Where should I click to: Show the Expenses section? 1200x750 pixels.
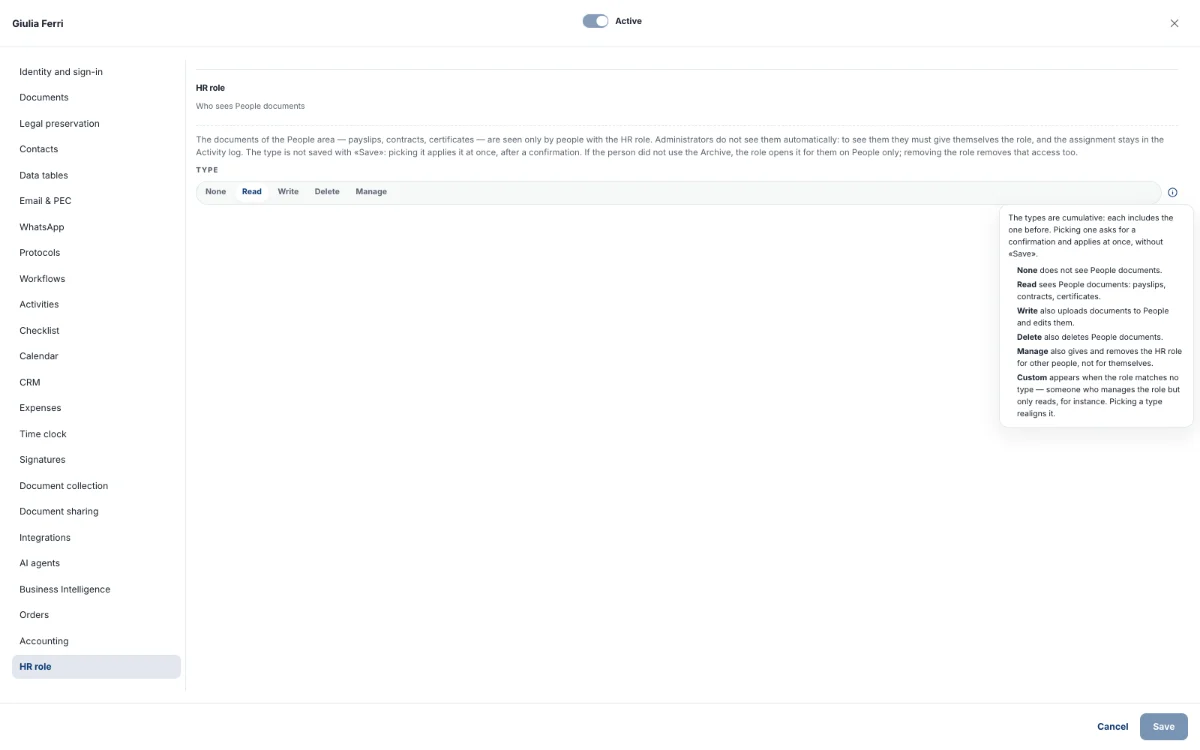click(x=96, y=408)
